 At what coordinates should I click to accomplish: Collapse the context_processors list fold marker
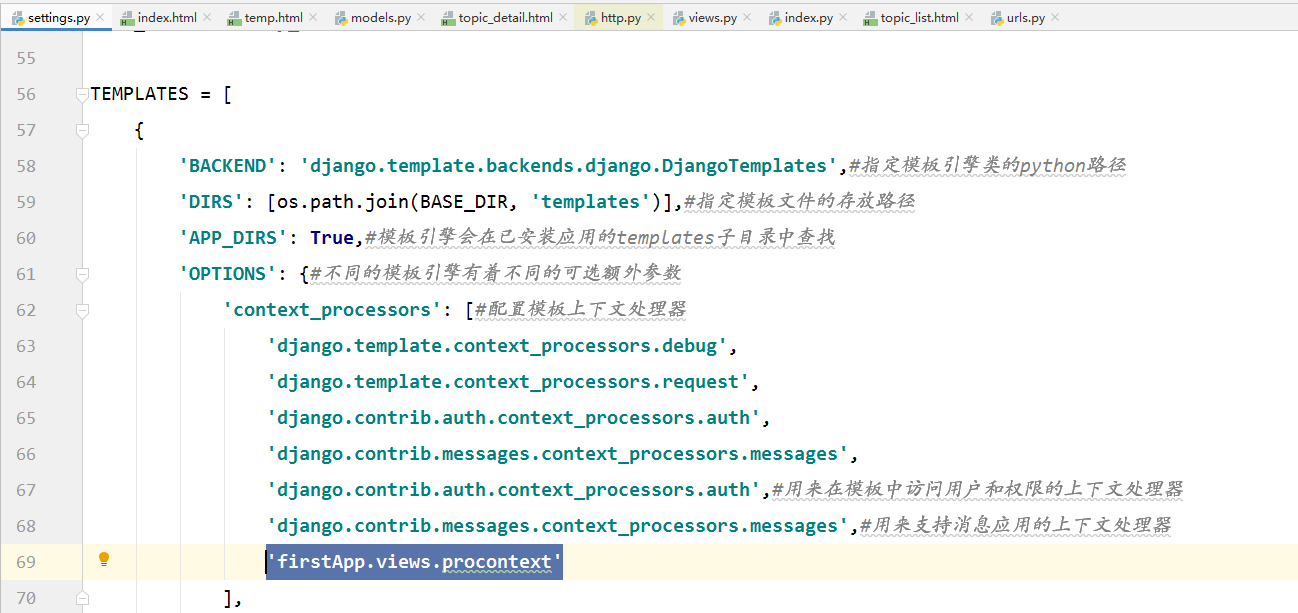82,310
